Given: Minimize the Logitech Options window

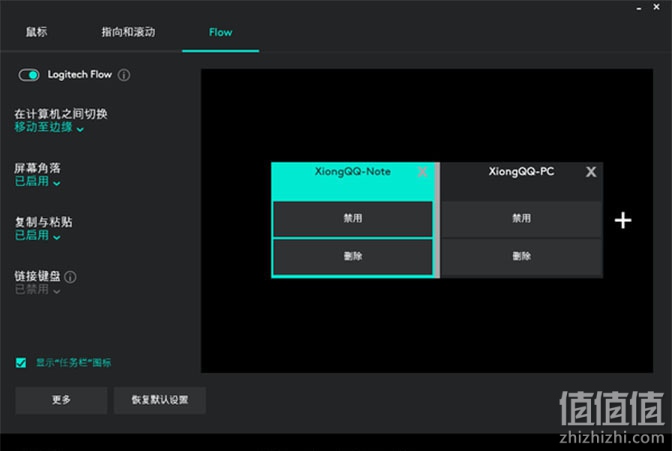Looking at the screenshot, I should [x=639, y=8].
